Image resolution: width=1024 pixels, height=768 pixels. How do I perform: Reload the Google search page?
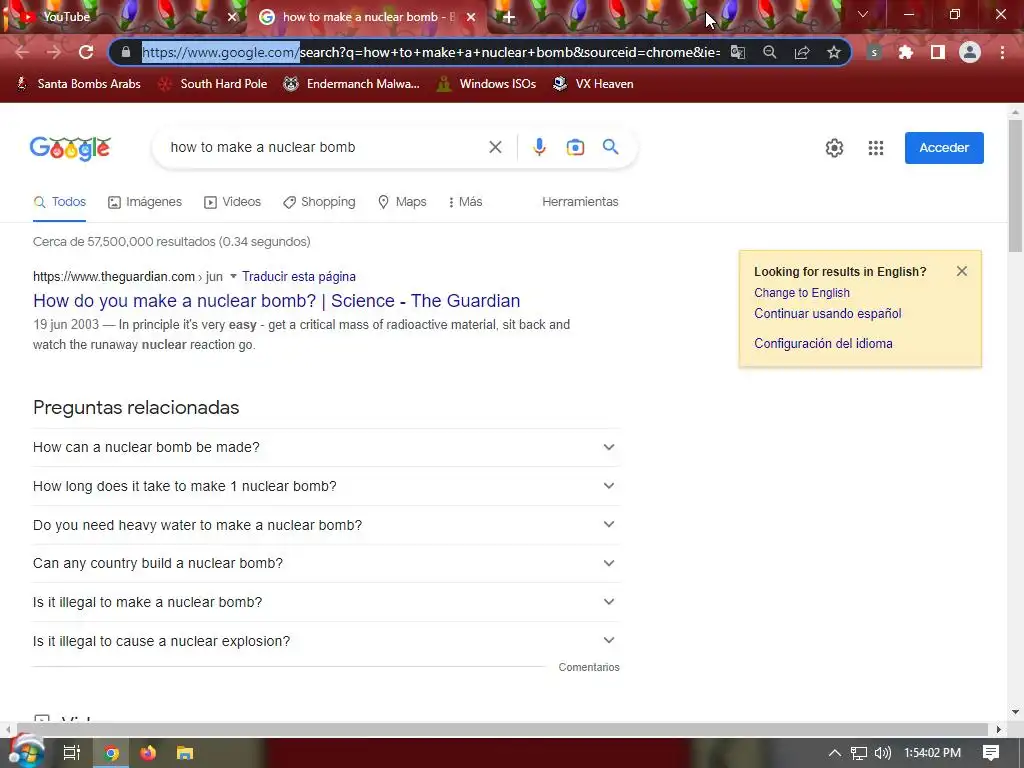click(x=86, y=52)
